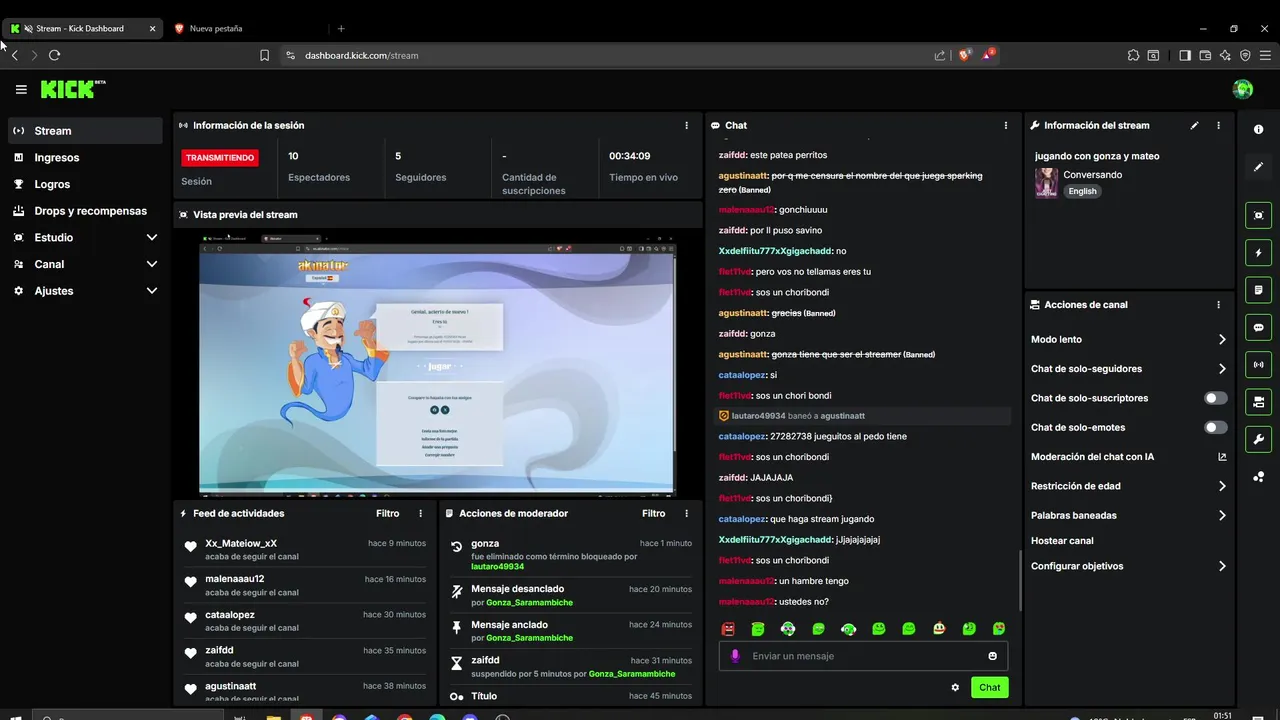Open Modo lento settings

click(x=1129, y=340)
